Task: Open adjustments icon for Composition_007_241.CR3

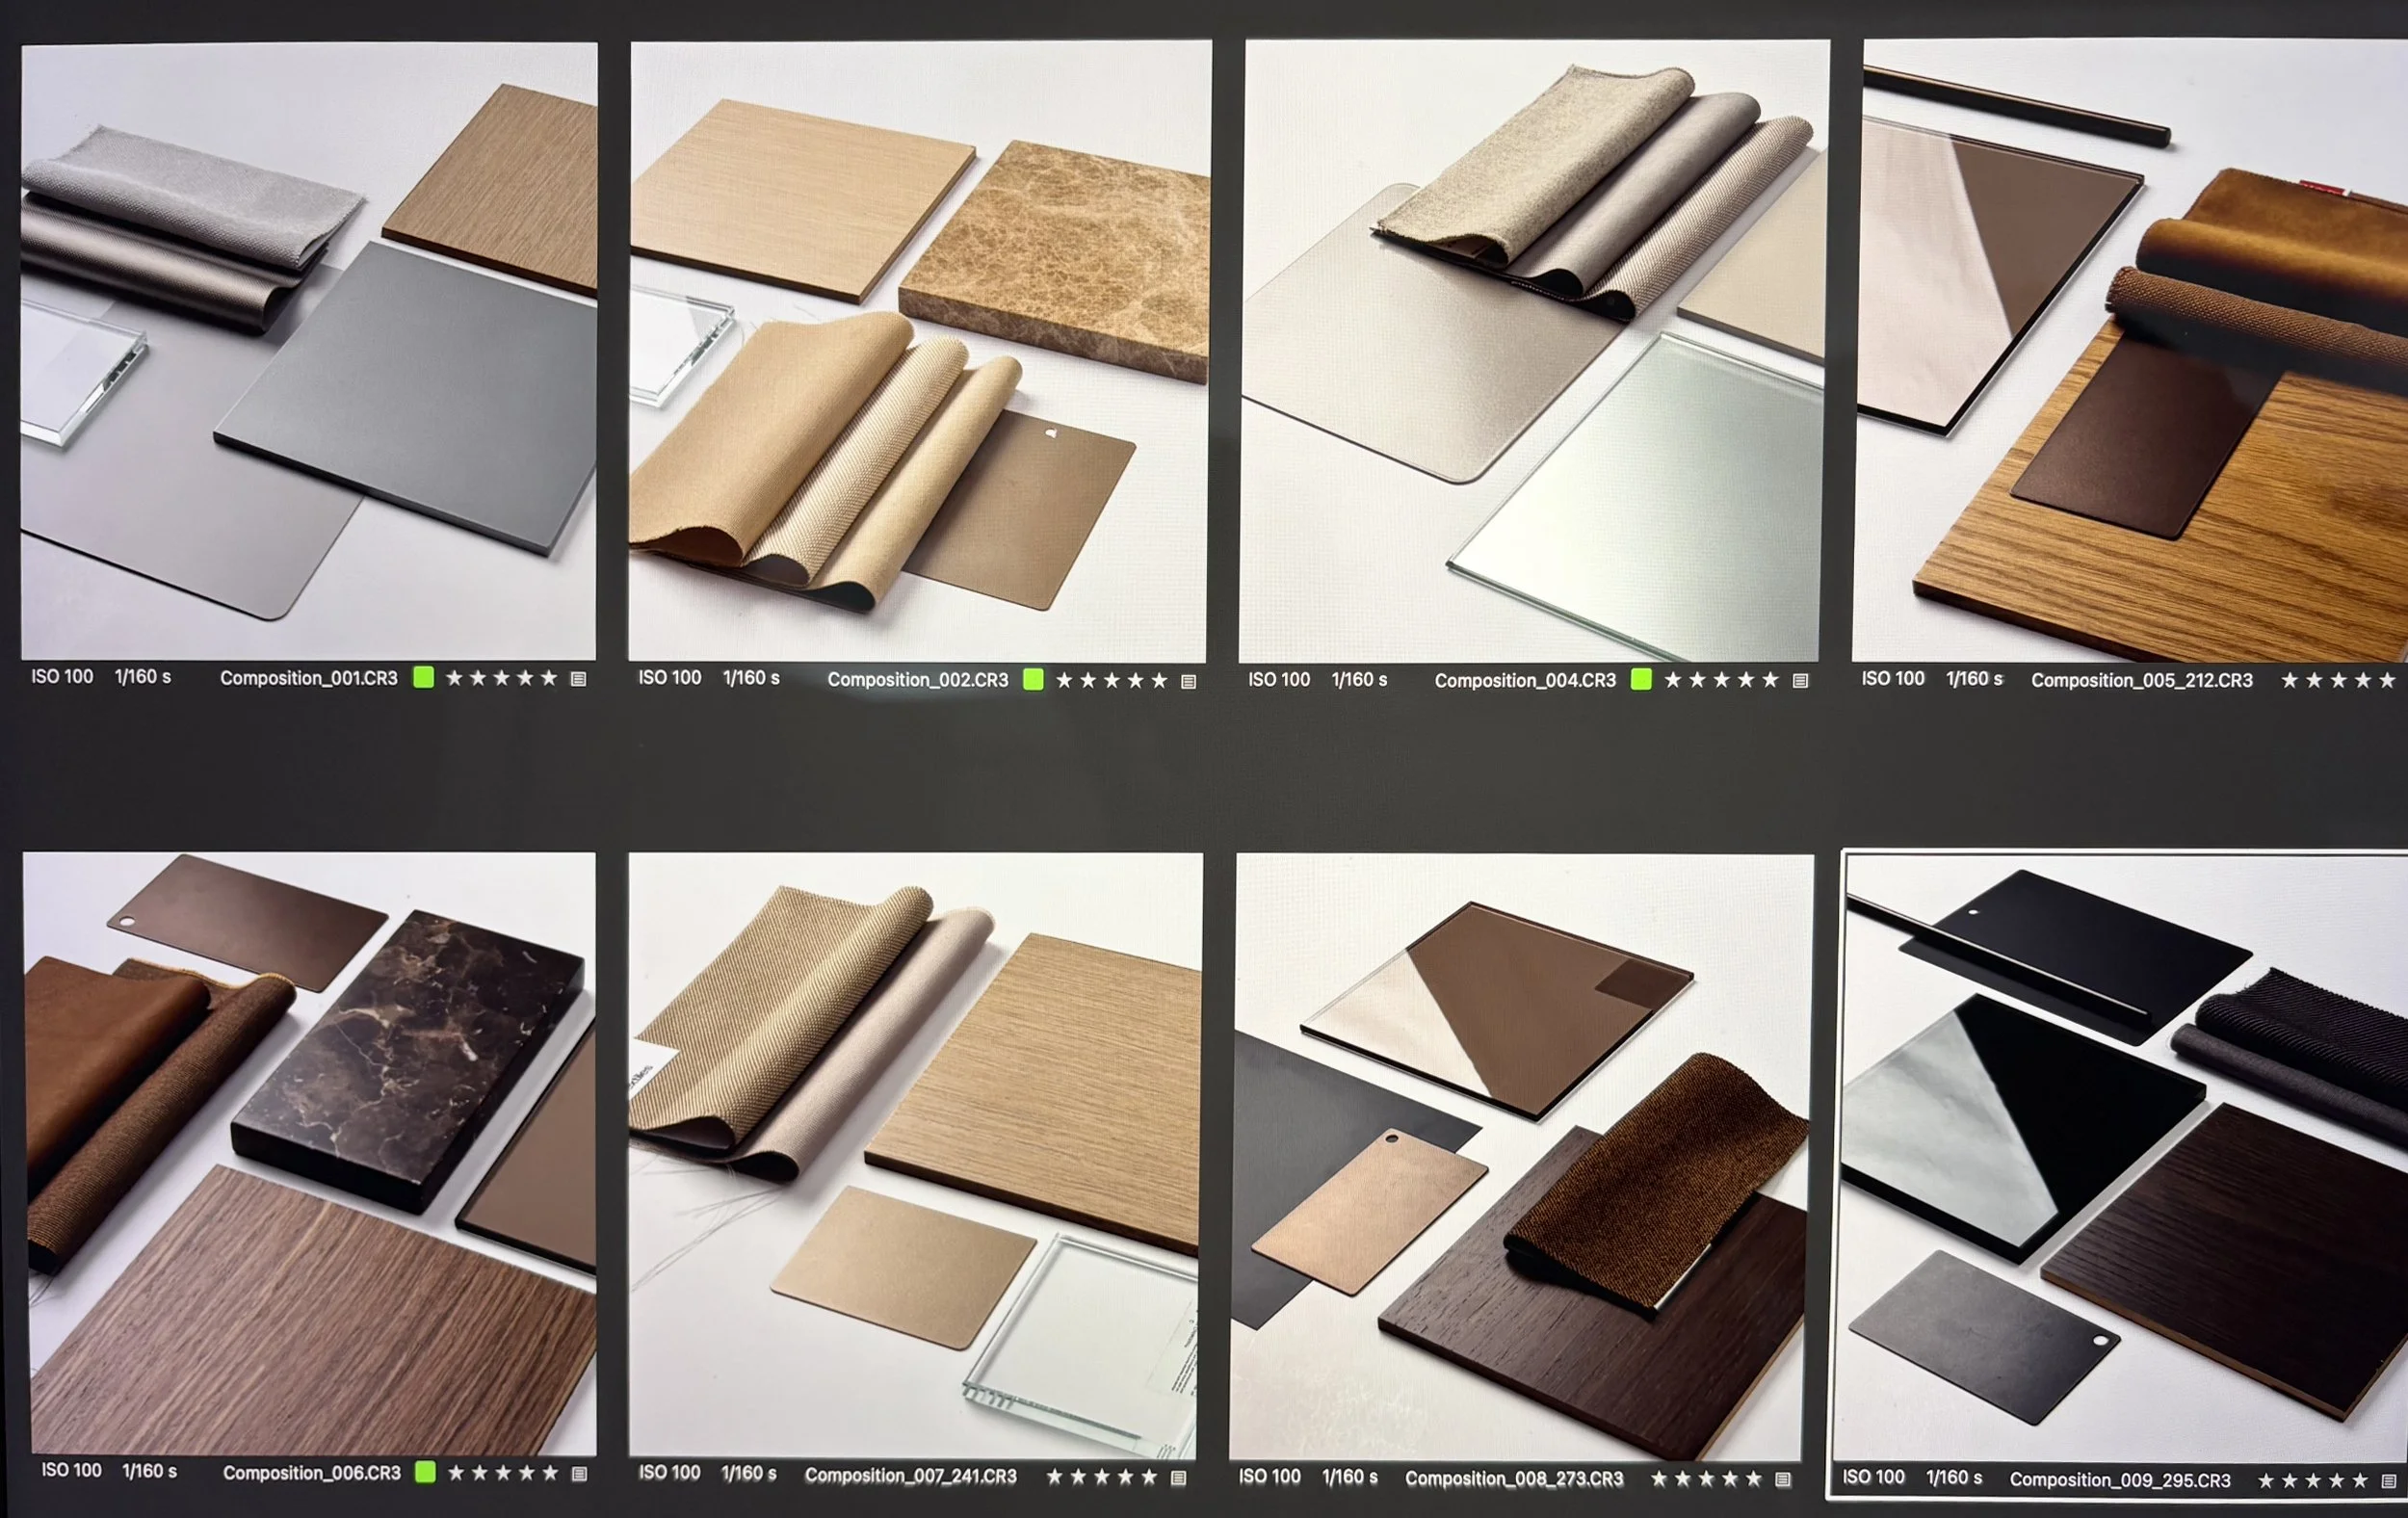Action: pos(1178,1478)
